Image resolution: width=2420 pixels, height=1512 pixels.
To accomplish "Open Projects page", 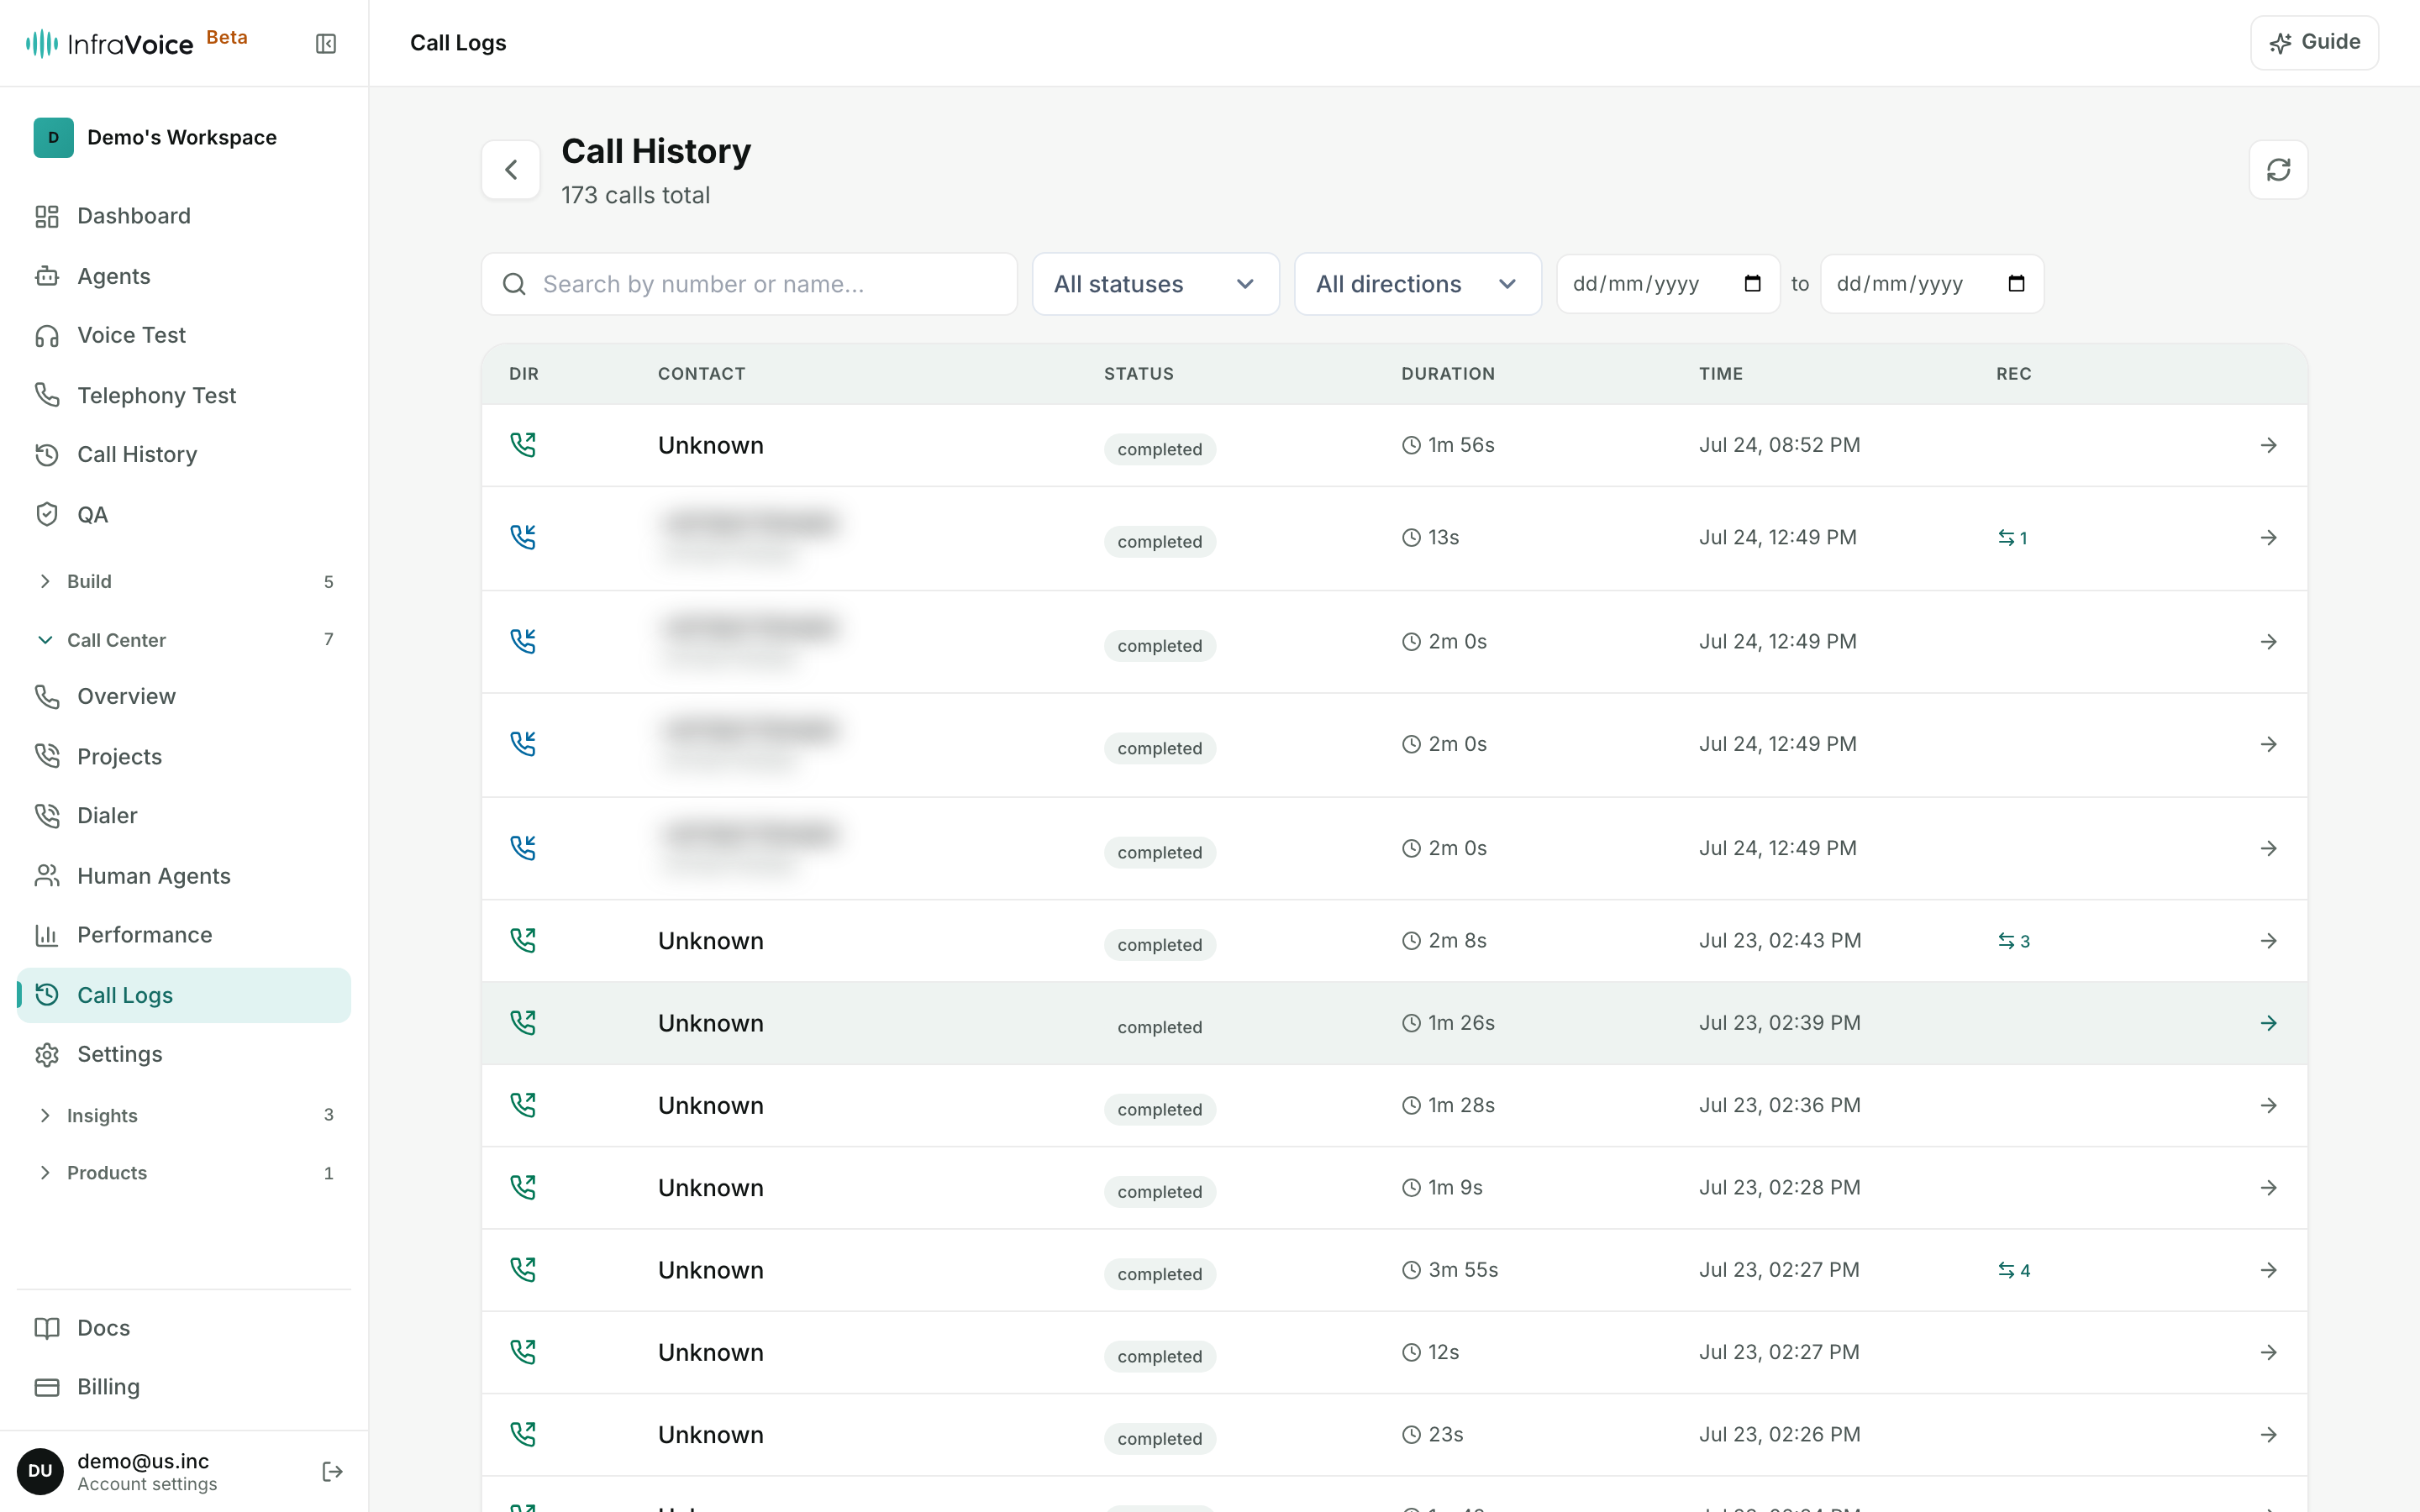I will [184, 757].
